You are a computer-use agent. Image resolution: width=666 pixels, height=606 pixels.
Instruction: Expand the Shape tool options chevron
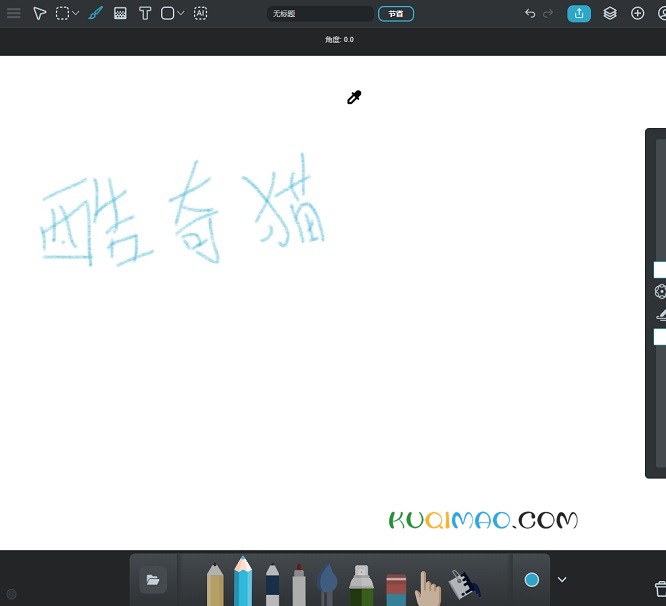point(181,13)
